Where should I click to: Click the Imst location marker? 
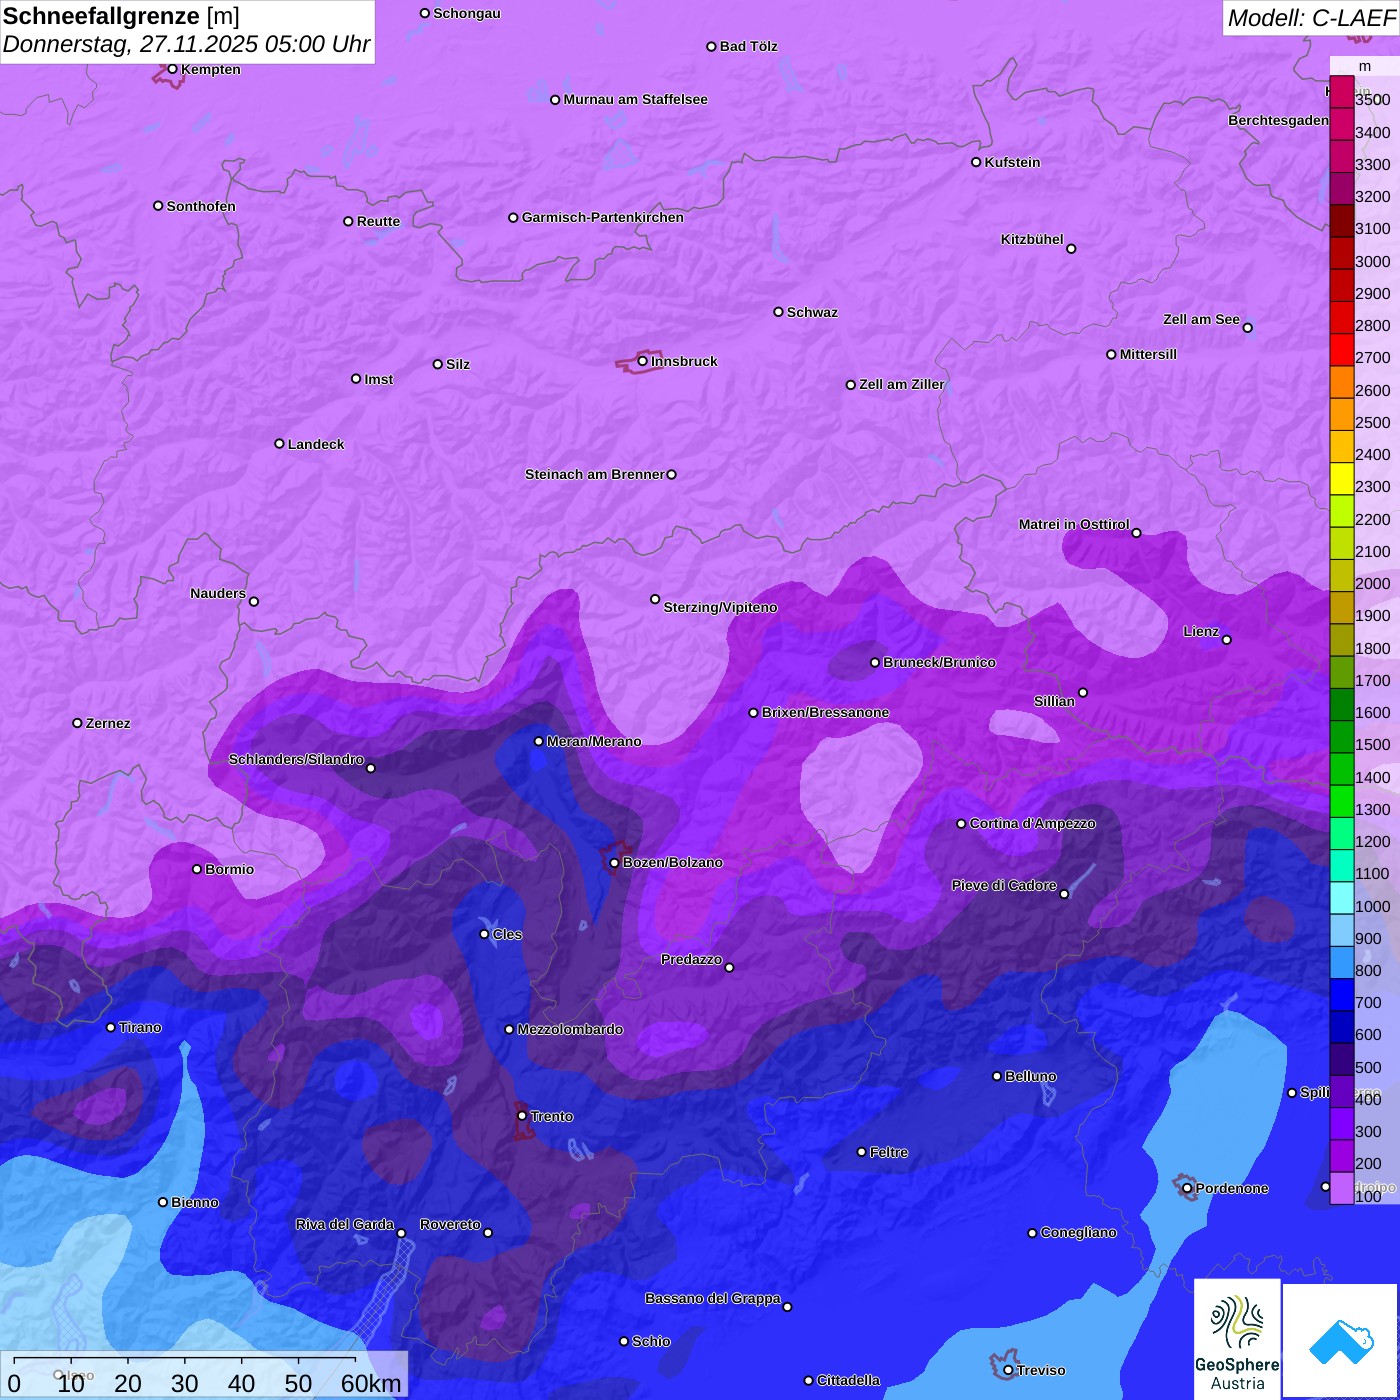tap(356, 379)
